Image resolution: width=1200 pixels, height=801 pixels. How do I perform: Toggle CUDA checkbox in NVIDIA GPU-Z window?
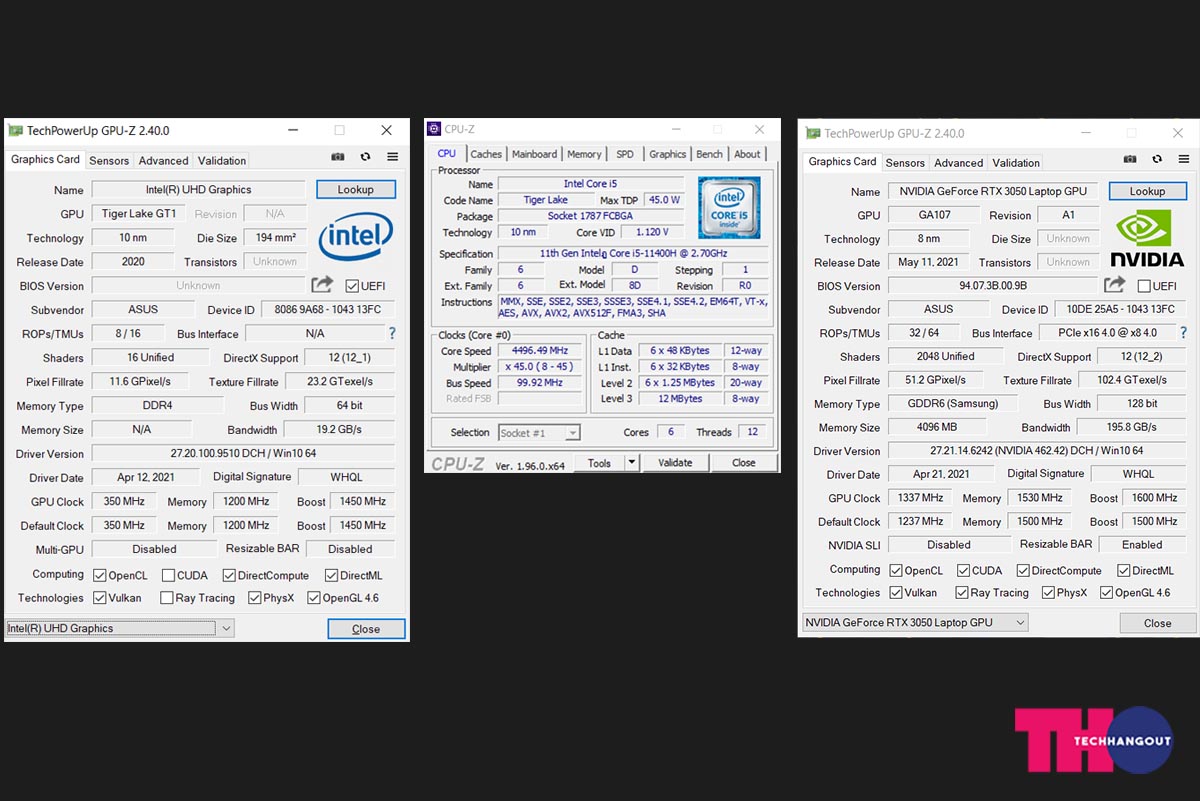963,570
